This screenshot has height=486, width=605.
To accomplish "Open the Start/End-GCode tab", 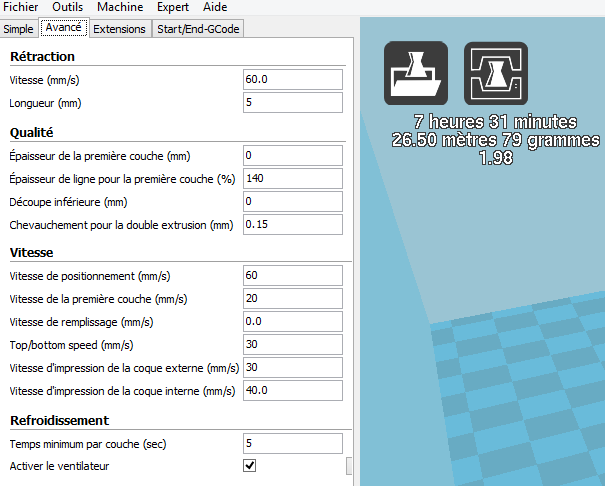I will (x=198, y=29).
